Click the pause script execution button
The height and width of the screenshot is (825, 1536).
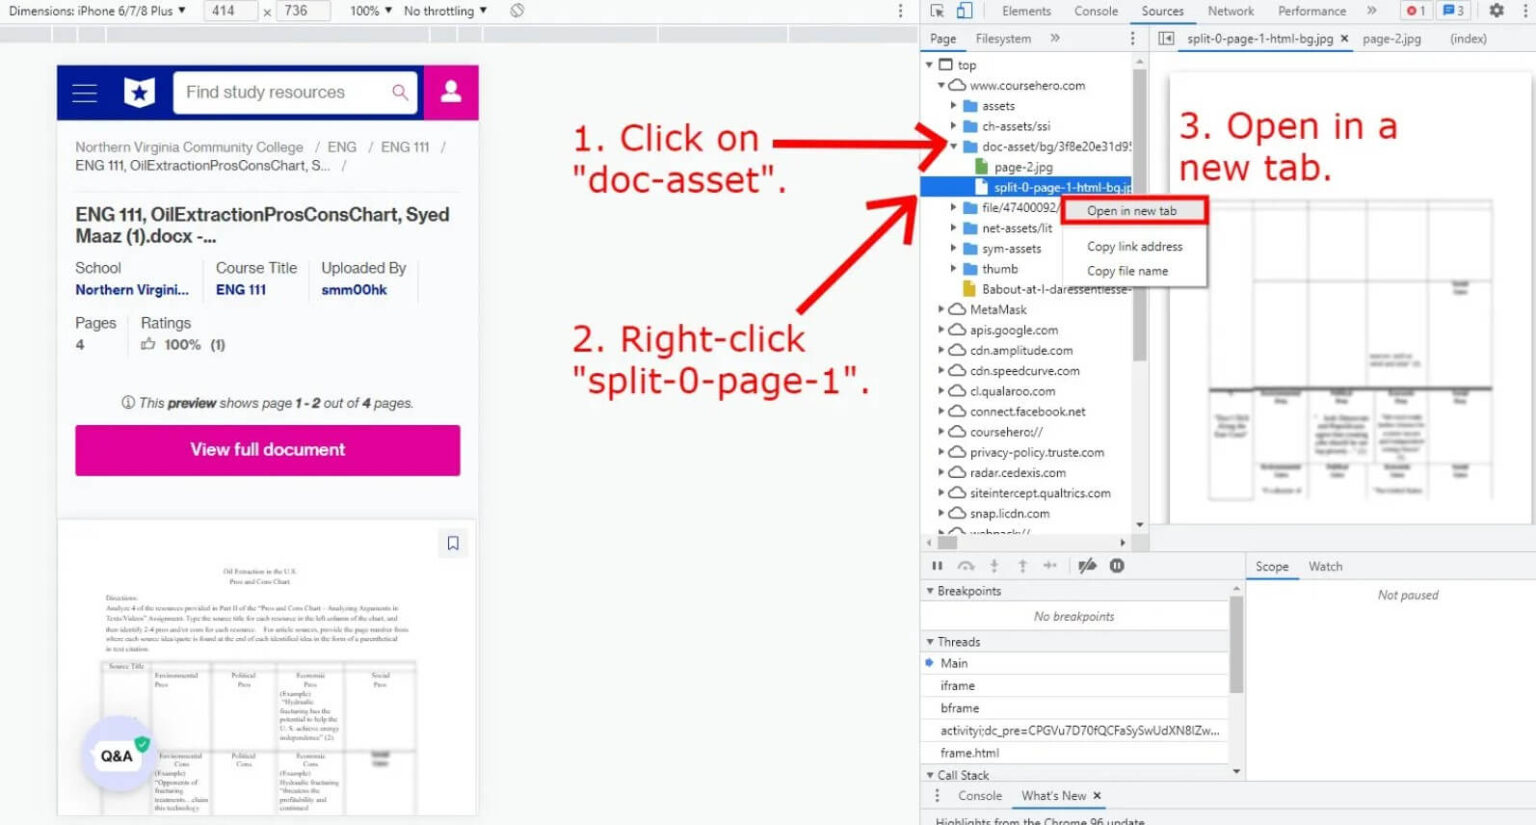pos(937,566)
